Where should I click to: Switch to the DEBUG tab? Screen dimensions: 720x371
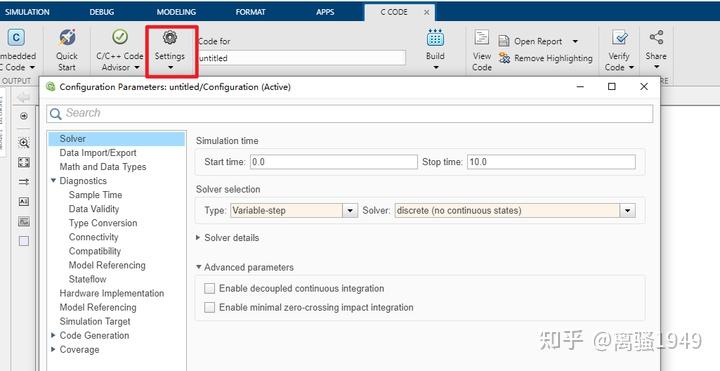101,12
